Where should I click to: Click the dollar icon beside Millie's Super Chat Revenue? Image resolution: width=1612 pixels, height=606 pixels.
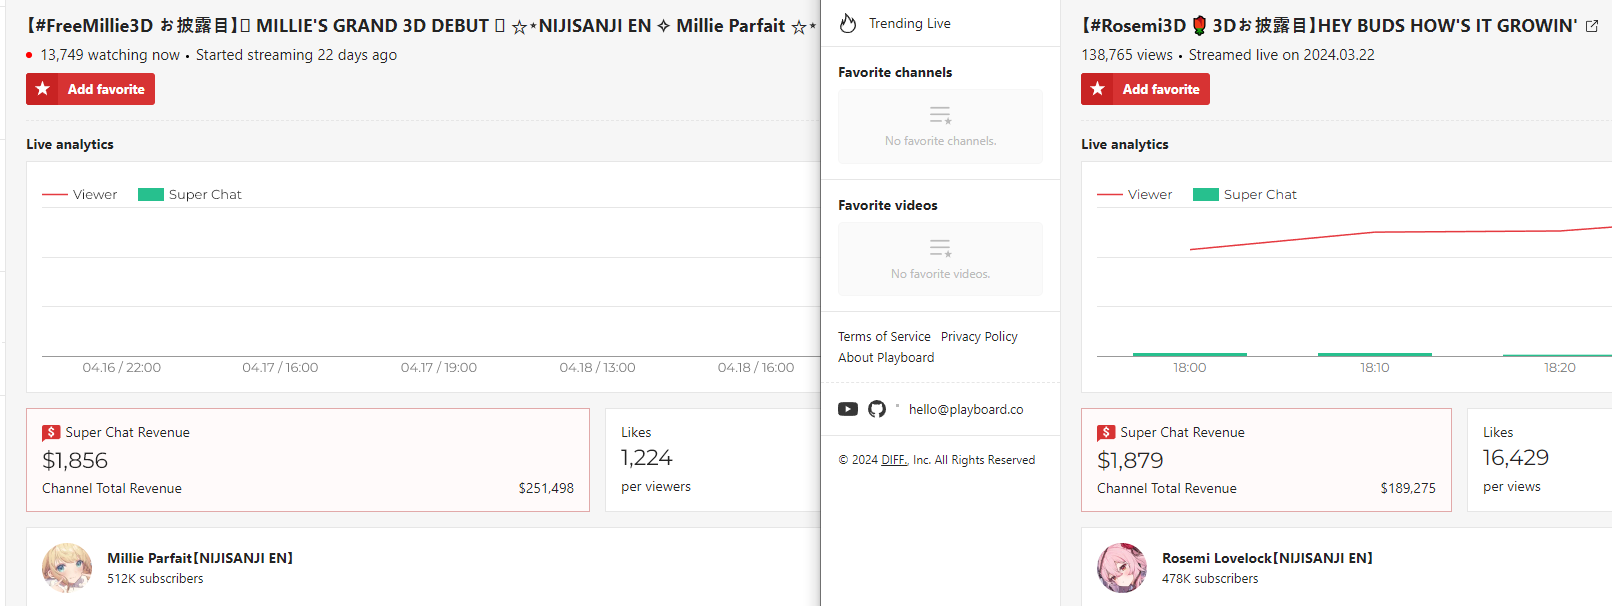click(51, 433)
